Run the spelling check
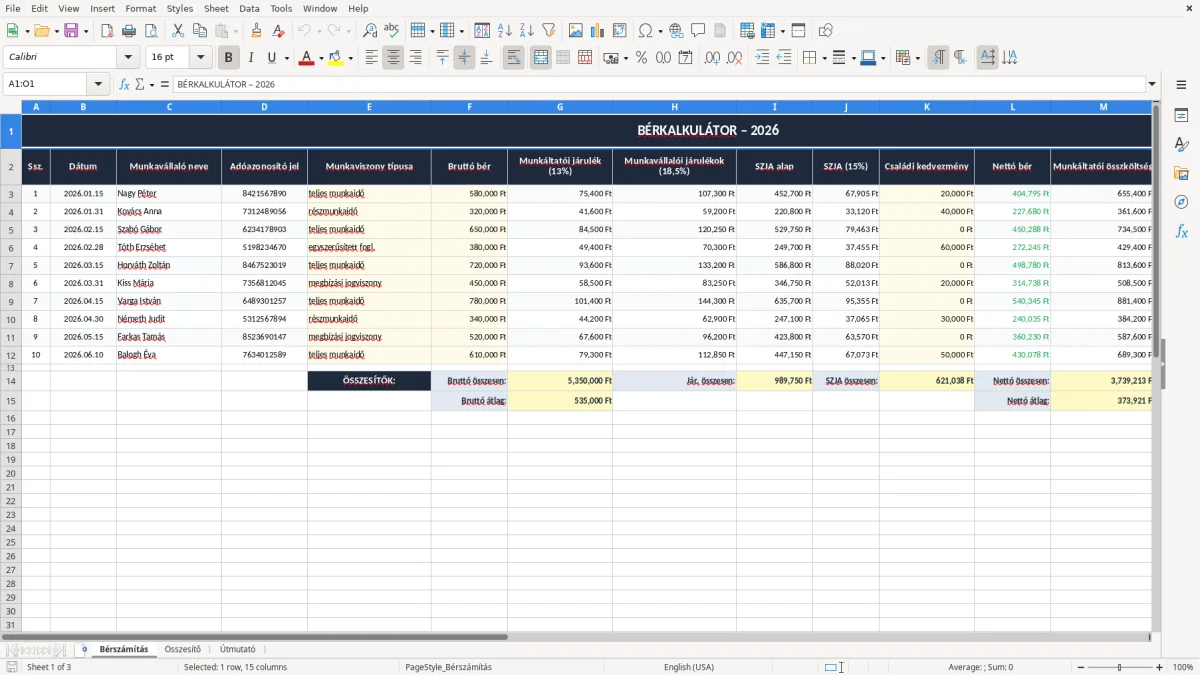The image size is (1200, 675). (392, 31)
